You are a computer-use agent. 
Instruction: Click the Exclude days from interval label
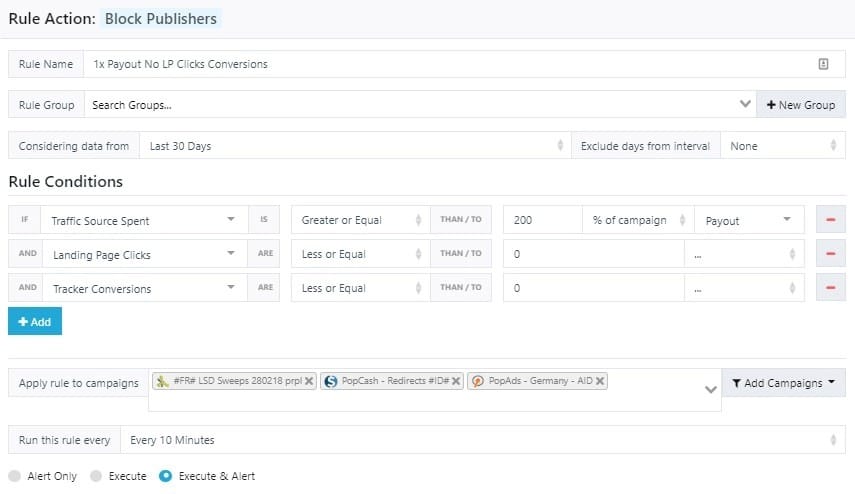pos(645,146)
